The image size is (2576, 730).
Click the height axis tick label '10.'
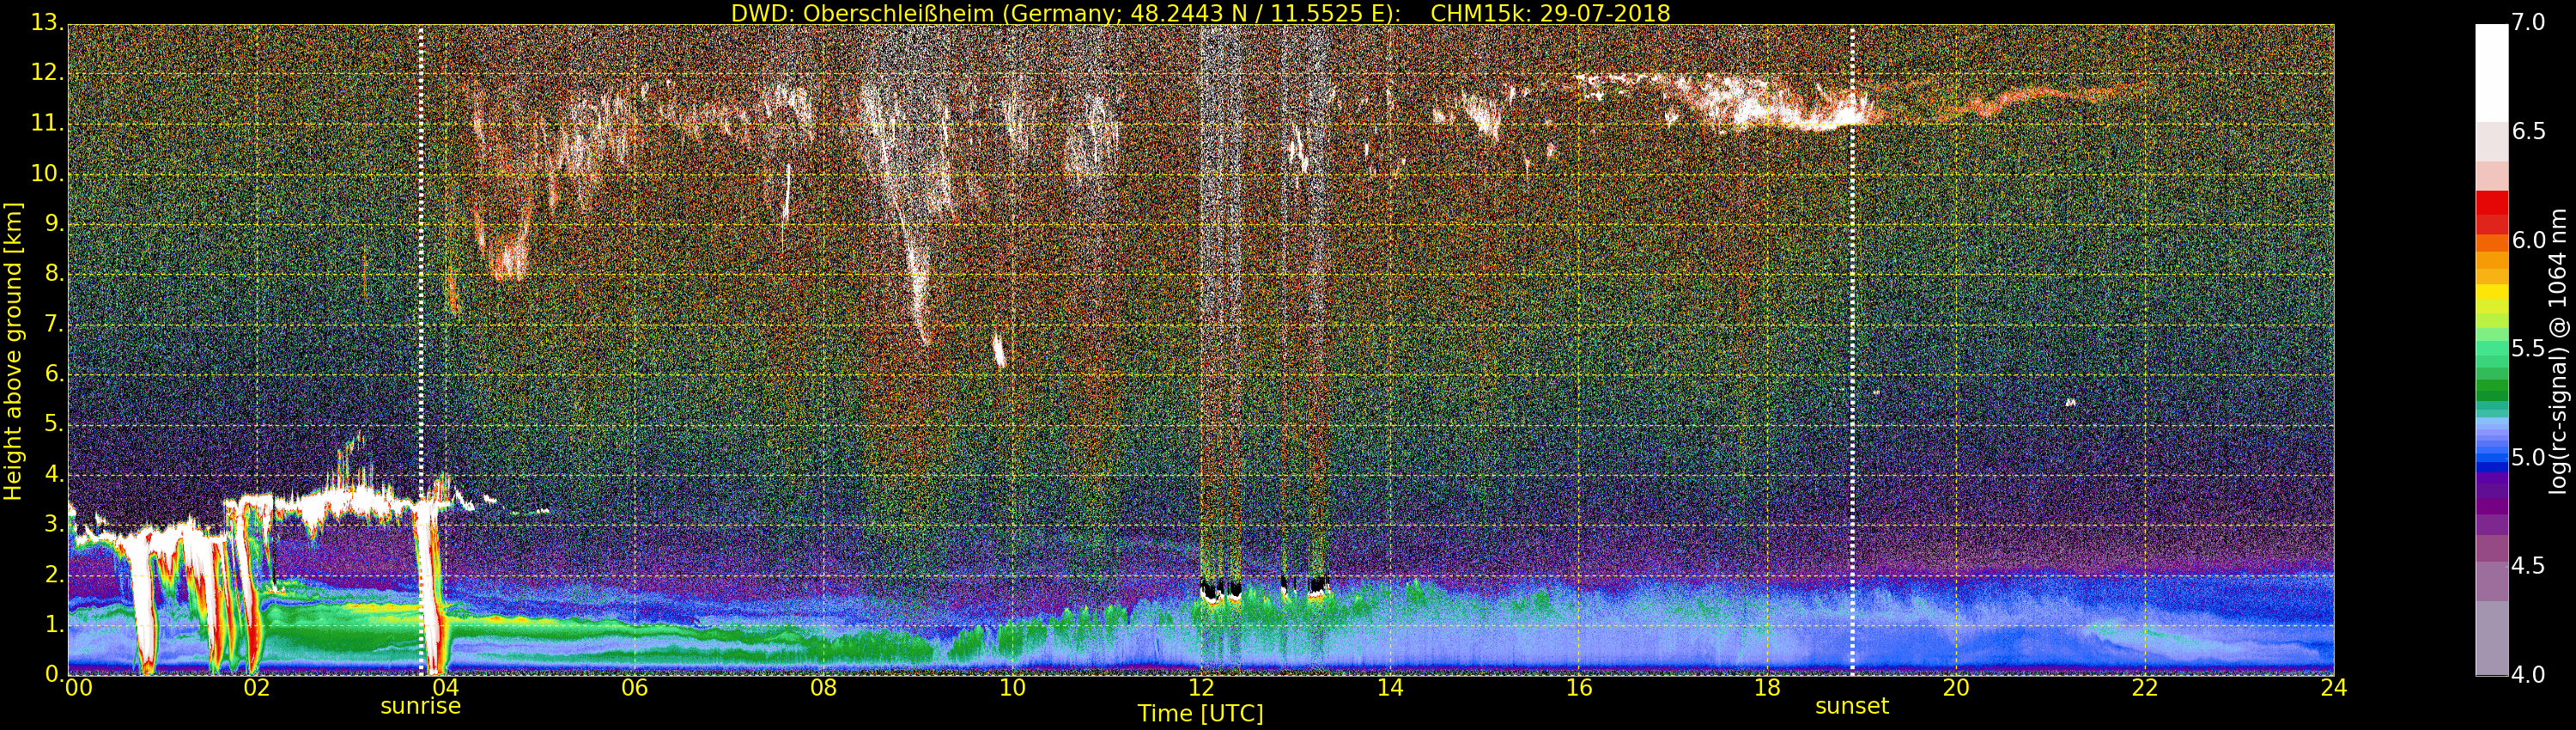[48, 173]
